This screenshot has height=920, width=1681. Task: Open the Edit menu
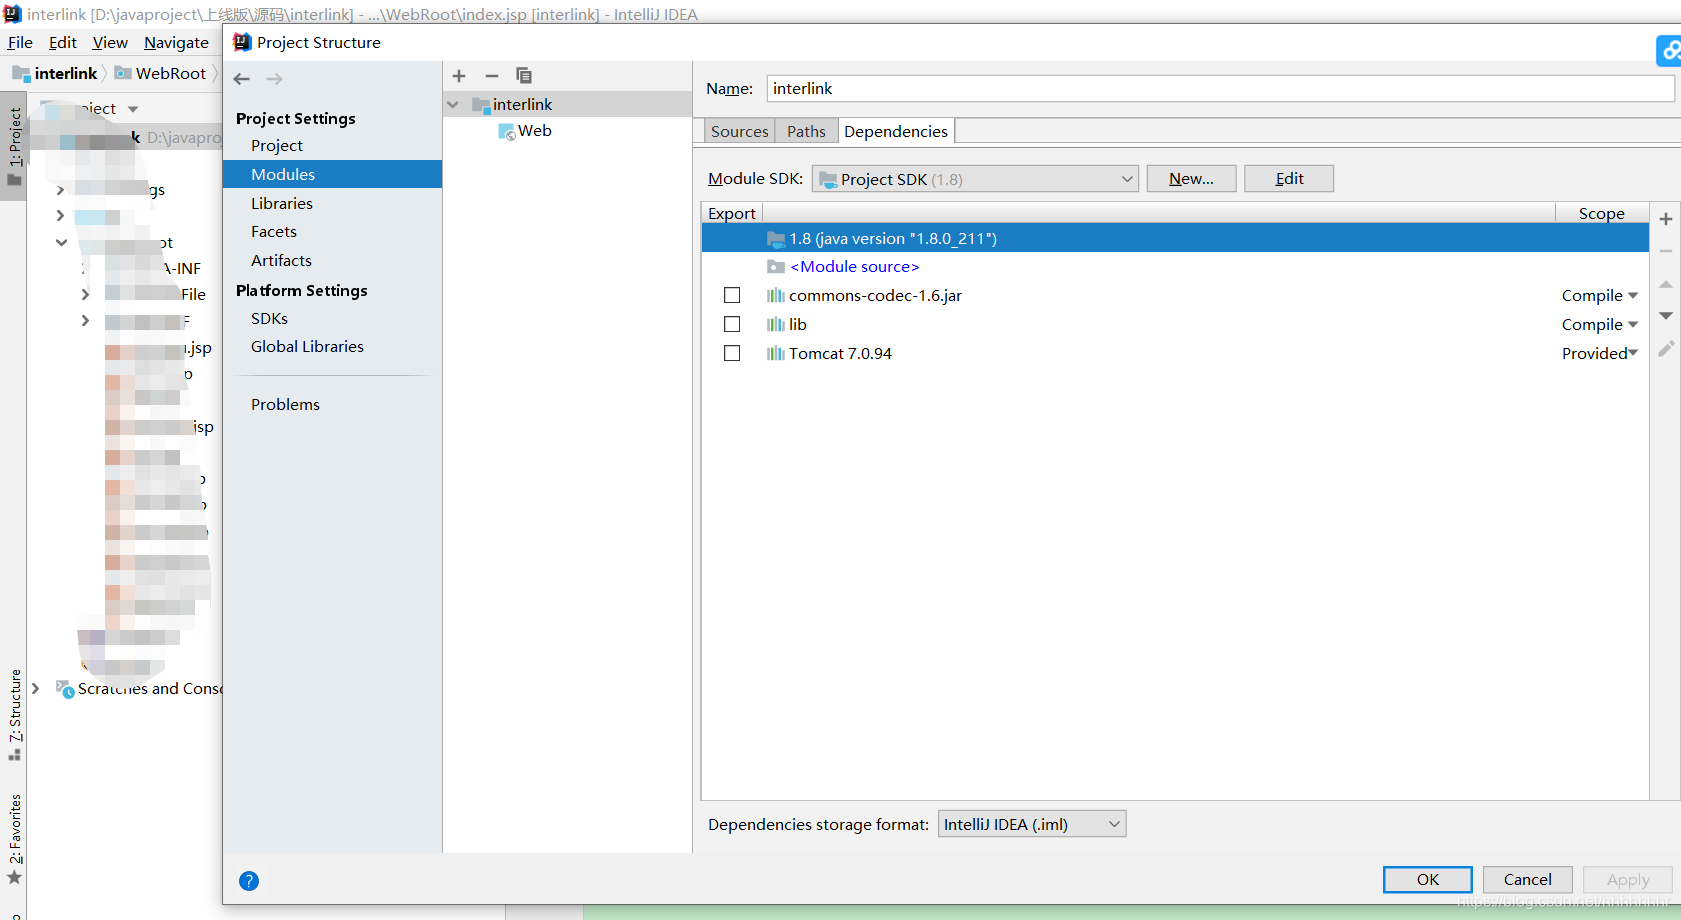tap(62, 43)
